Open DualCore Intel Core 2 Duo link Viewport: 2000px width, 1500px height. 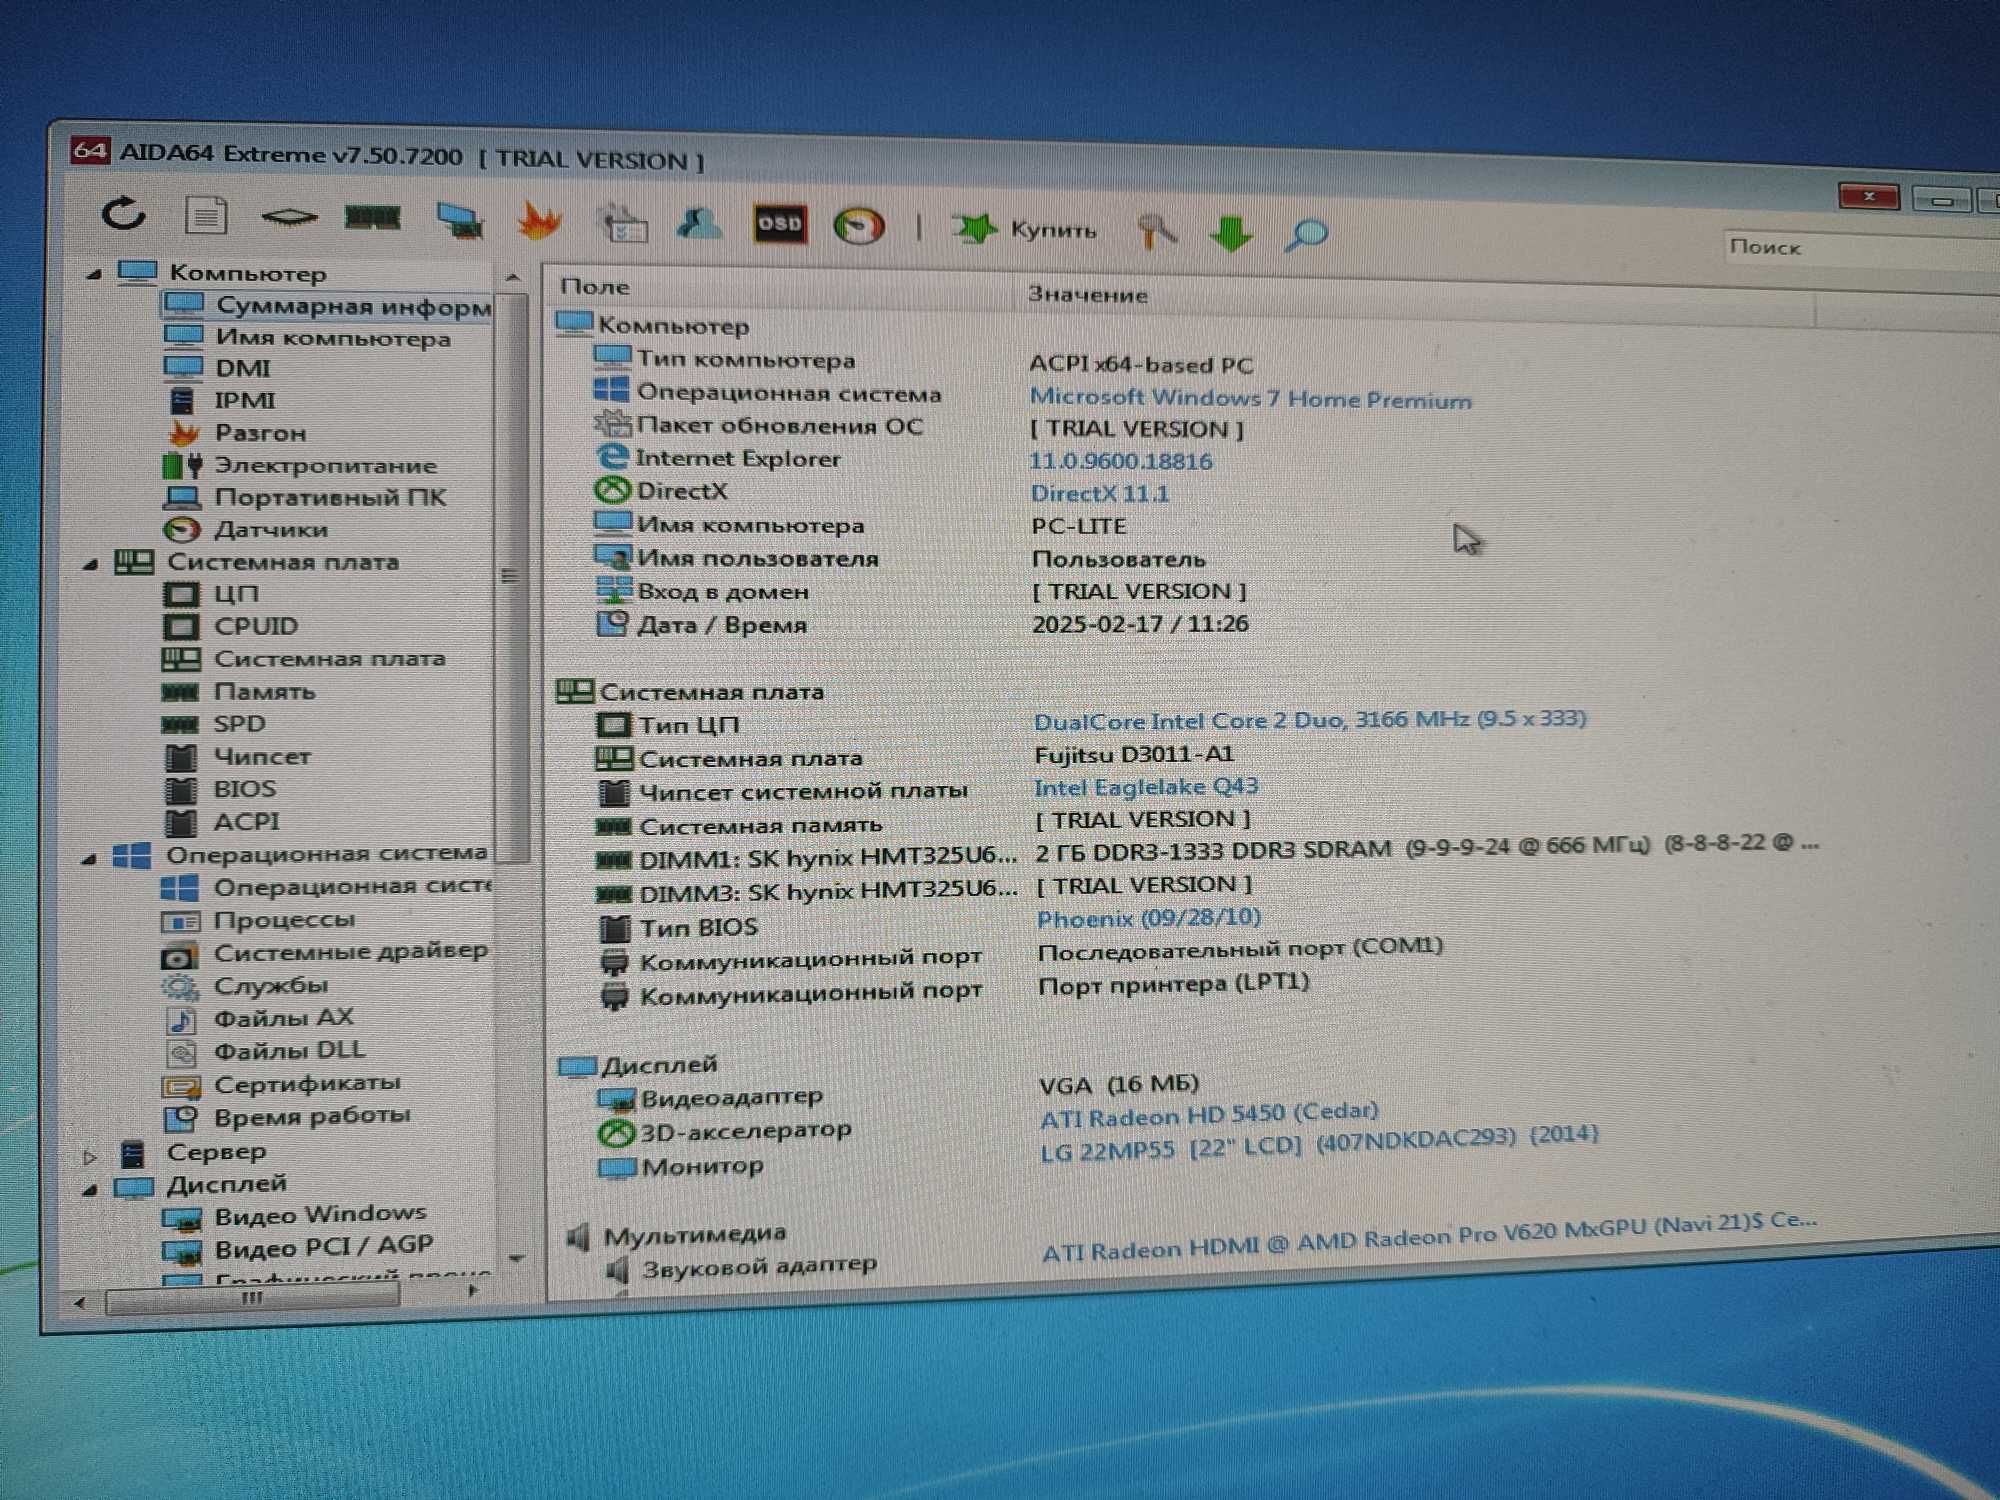1309,719
